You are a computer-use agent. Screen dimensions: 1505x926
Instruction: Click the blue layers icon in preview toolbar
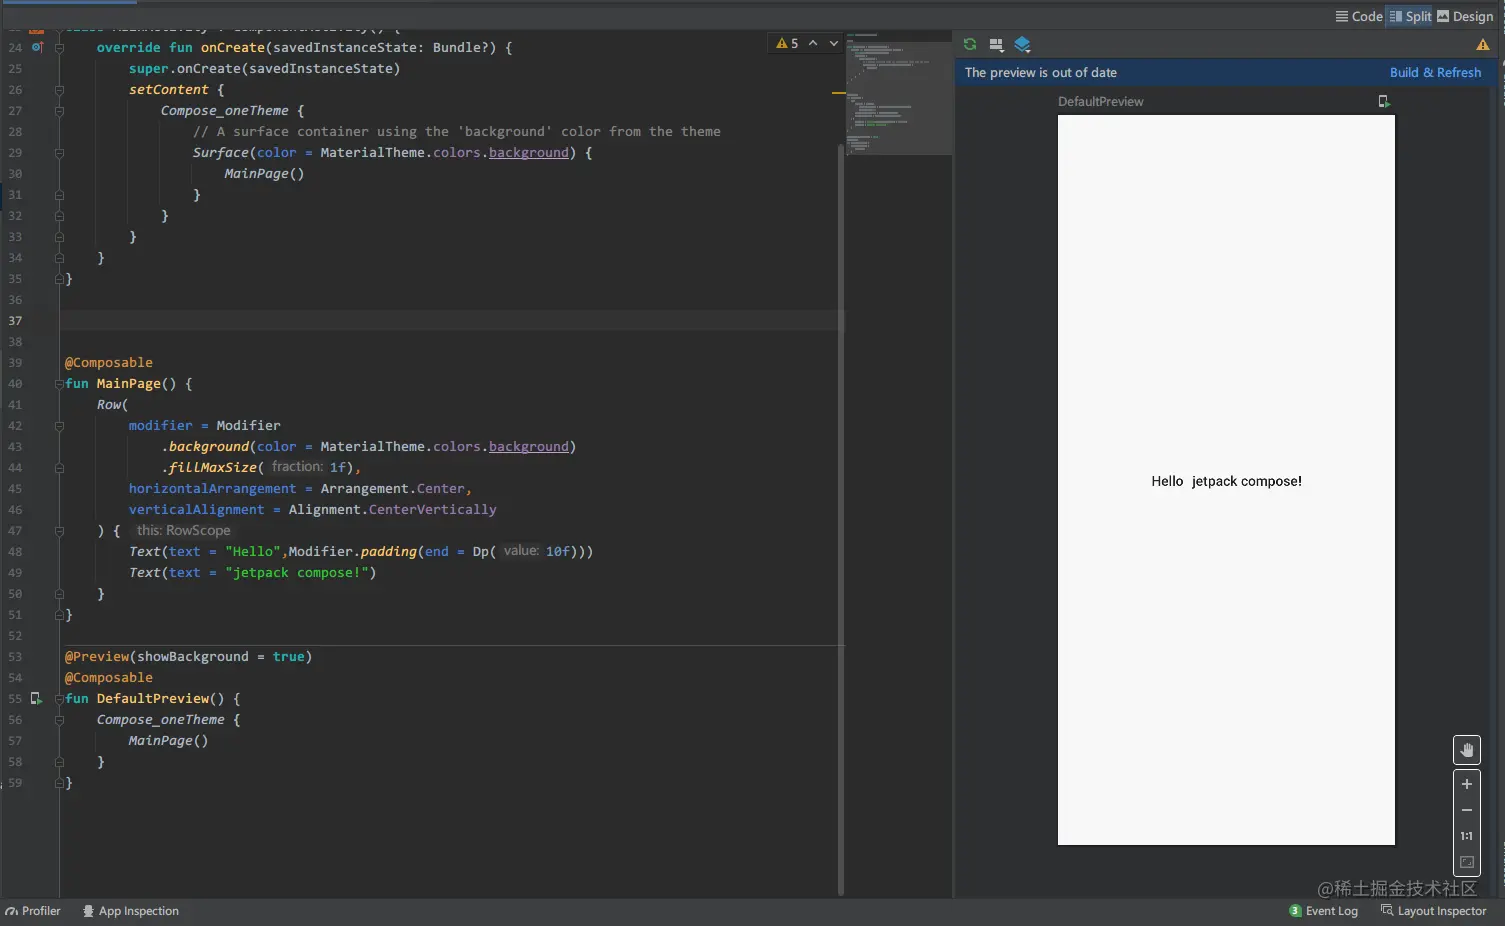coord(1022,44)
